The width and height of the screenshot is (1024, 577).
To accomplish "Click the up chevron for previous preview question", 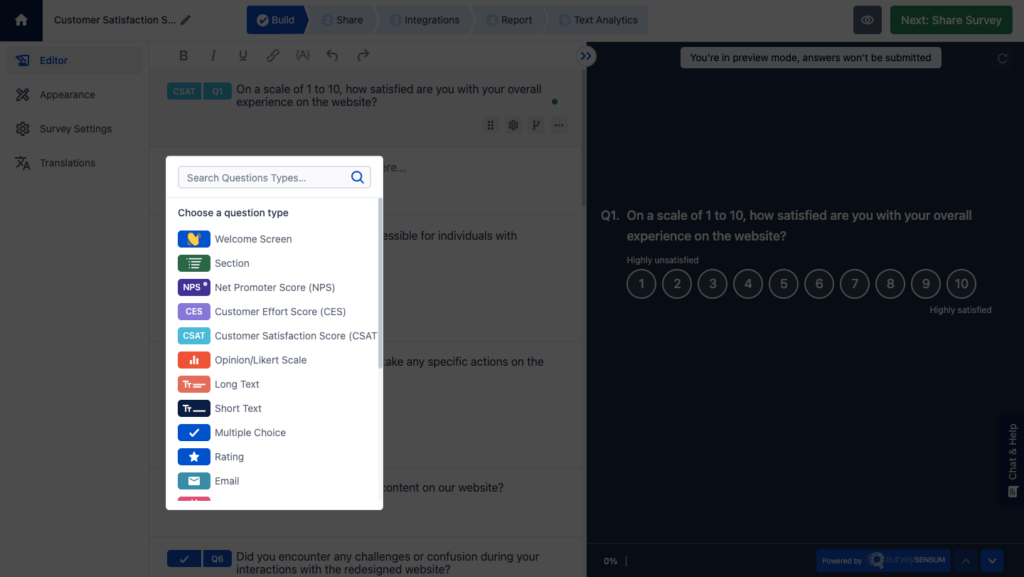I will (965, 560).
